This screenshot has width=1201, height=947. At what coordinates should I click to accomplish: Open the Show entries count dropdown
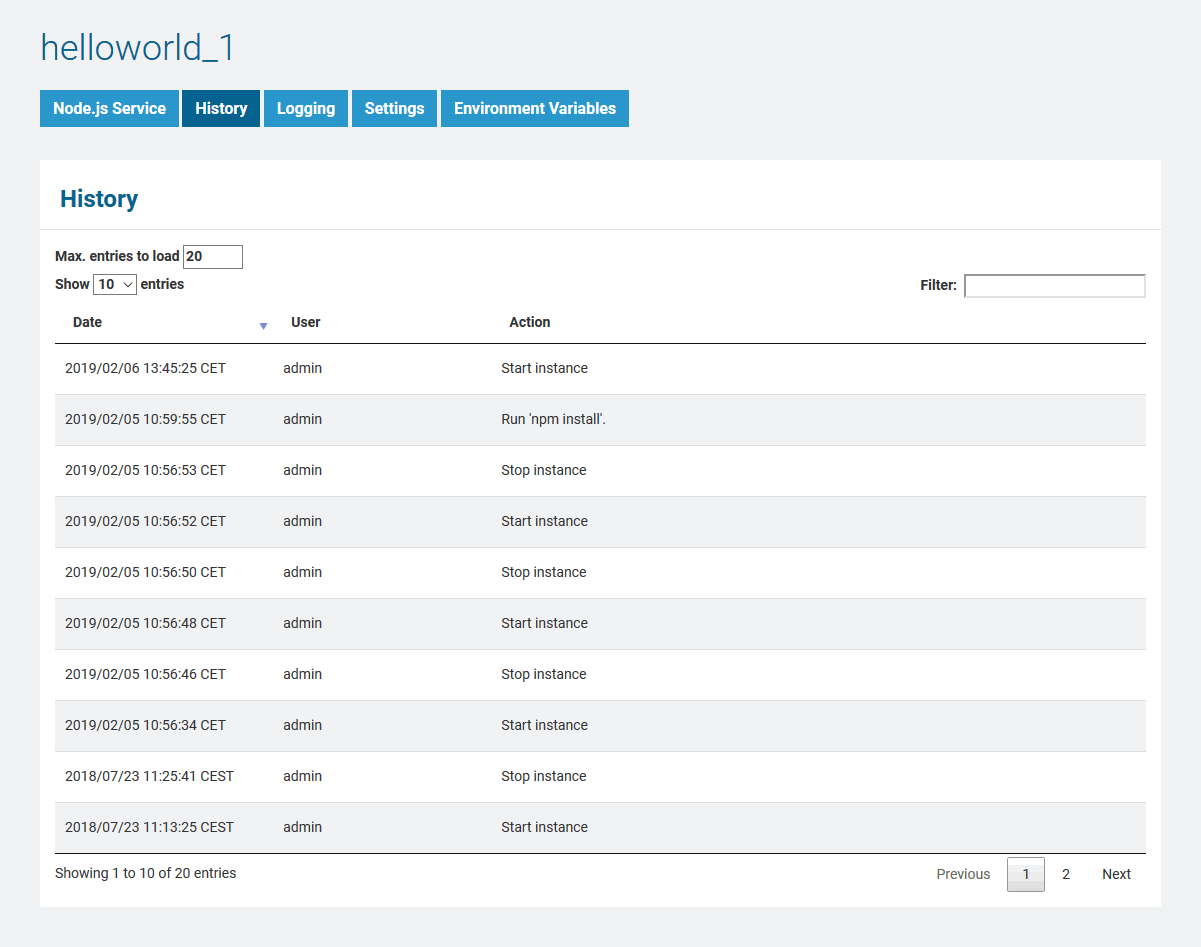coord(115,284)
